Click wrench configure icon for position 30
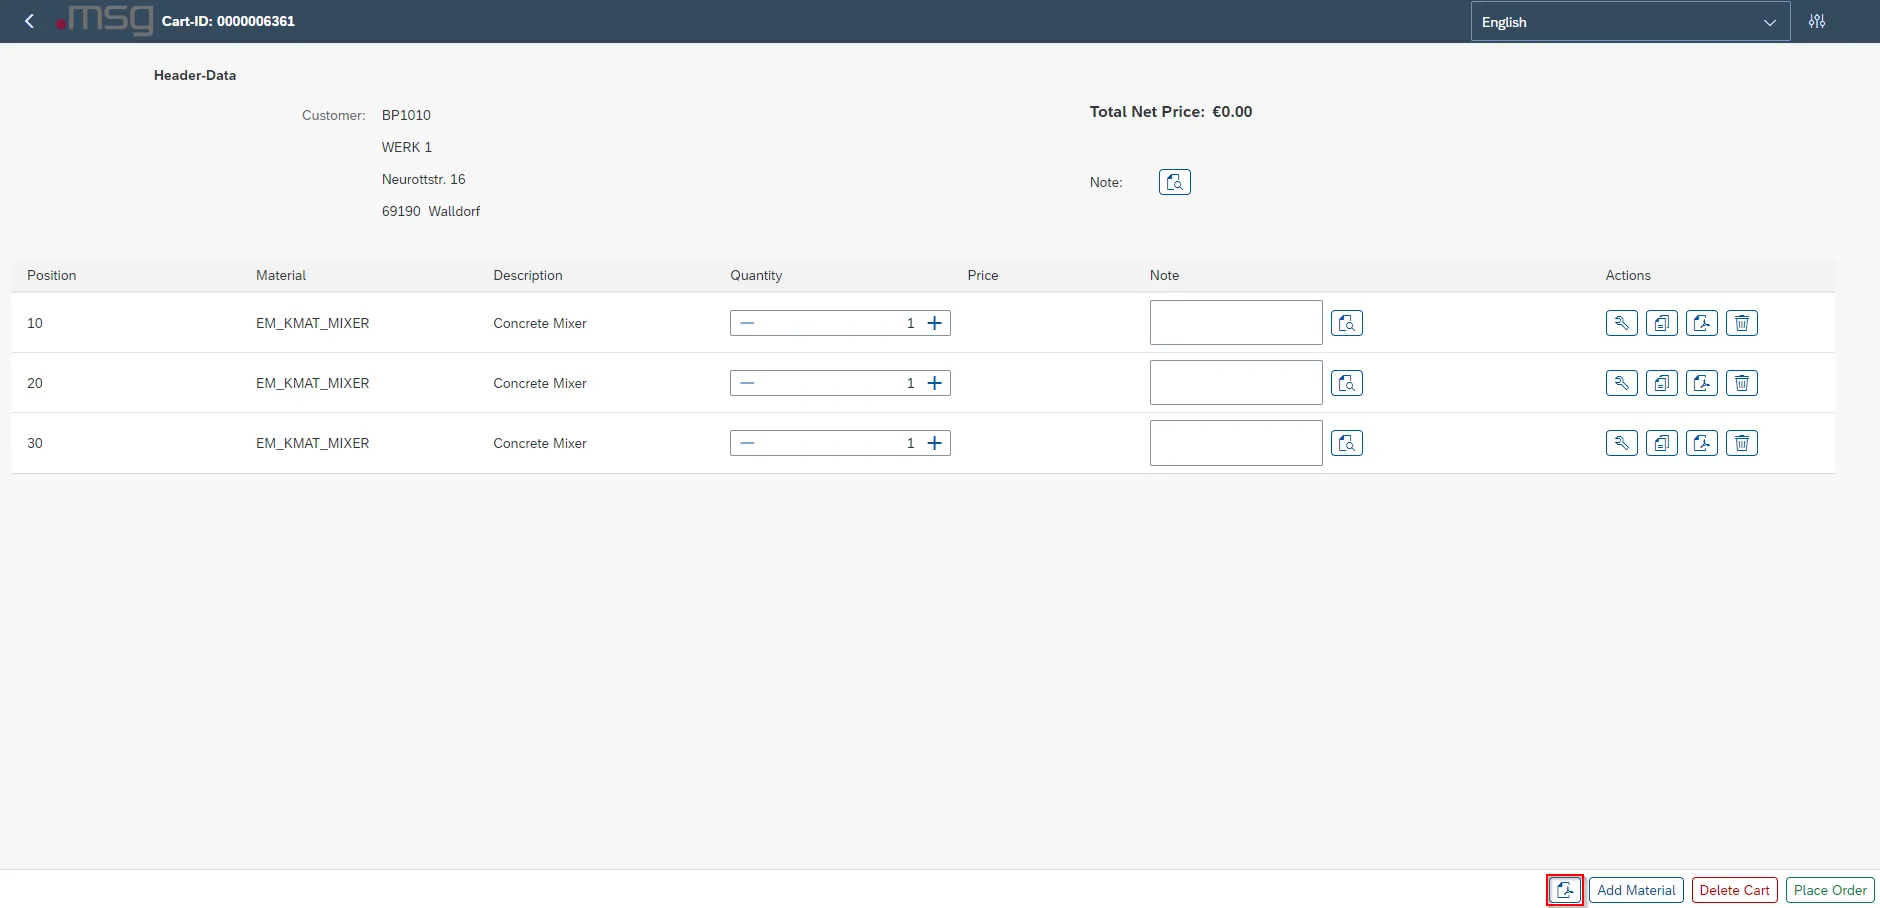 (1621, 443)
